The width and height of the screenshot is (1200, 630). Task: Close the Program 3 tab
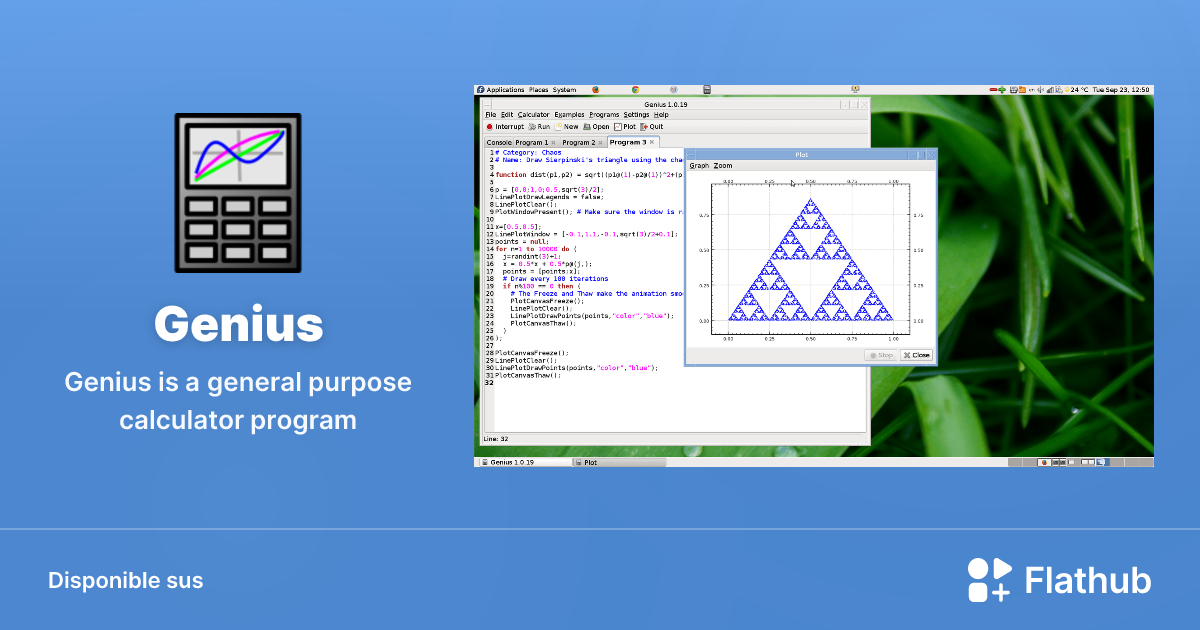pos(652,141)
